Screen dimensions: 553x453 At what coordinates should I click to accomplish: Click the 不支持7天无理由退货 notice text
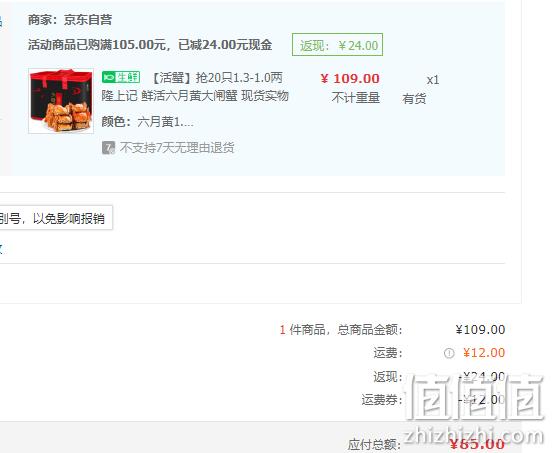tap(177, 147)
